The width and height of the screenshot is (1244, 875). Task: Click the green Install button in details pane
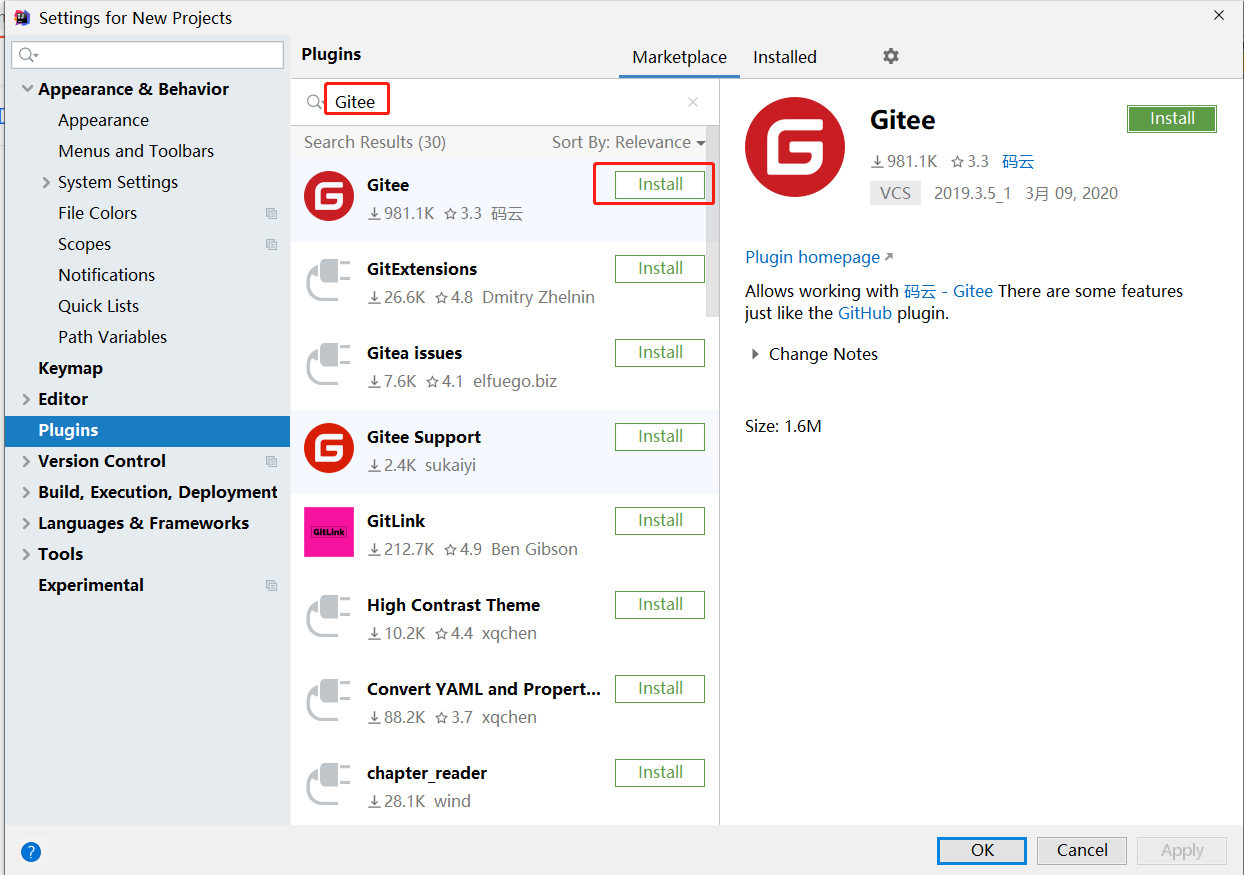pos(1172,118)
